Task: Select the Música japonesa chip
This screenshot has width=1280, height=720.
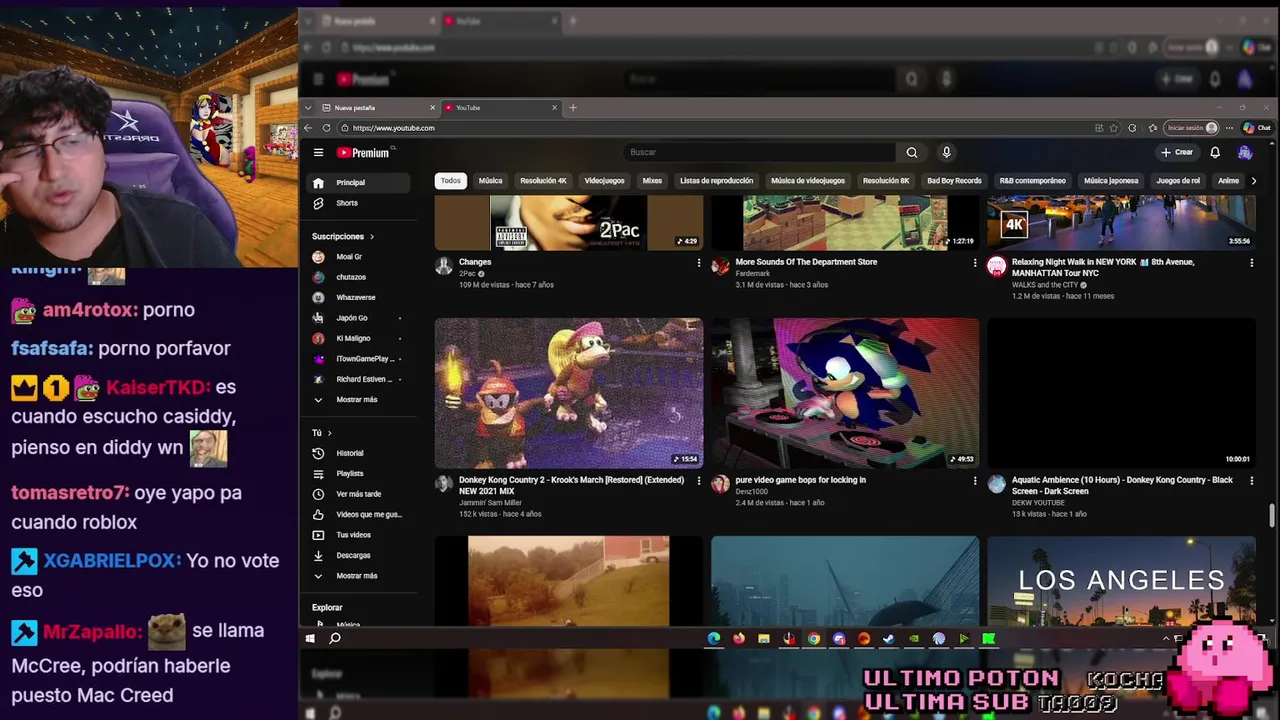Action: pyautogui.click(x=1111, y=181)
